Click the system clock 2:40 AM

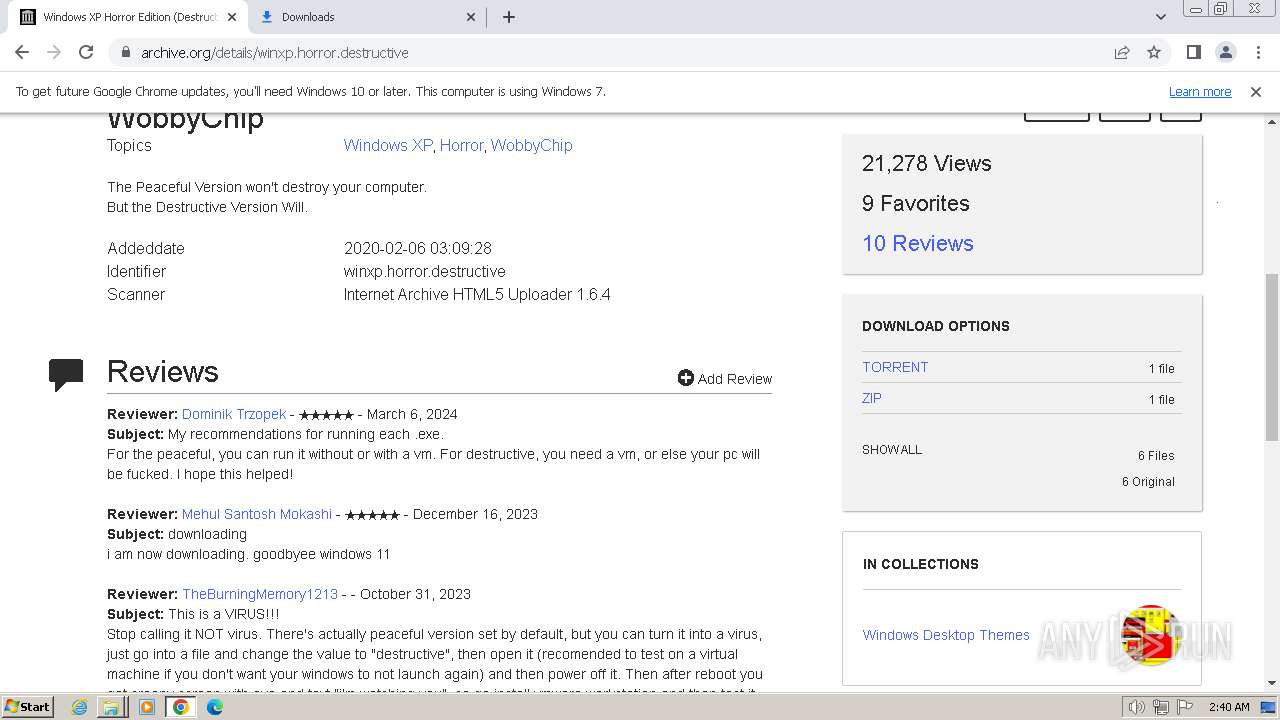[1229, 707]
